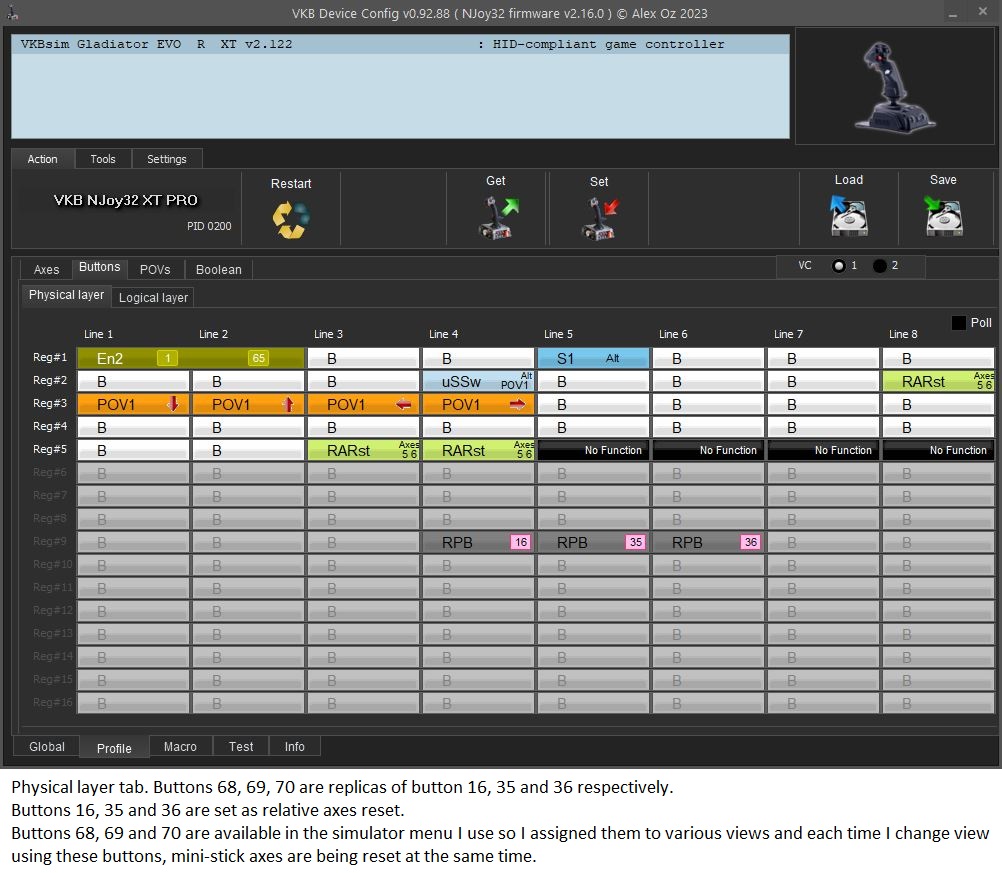The width and height of the screenshot is (1002, 873).
Task: Toggle the Poll checkbox
Action: (x=959, y=323)
